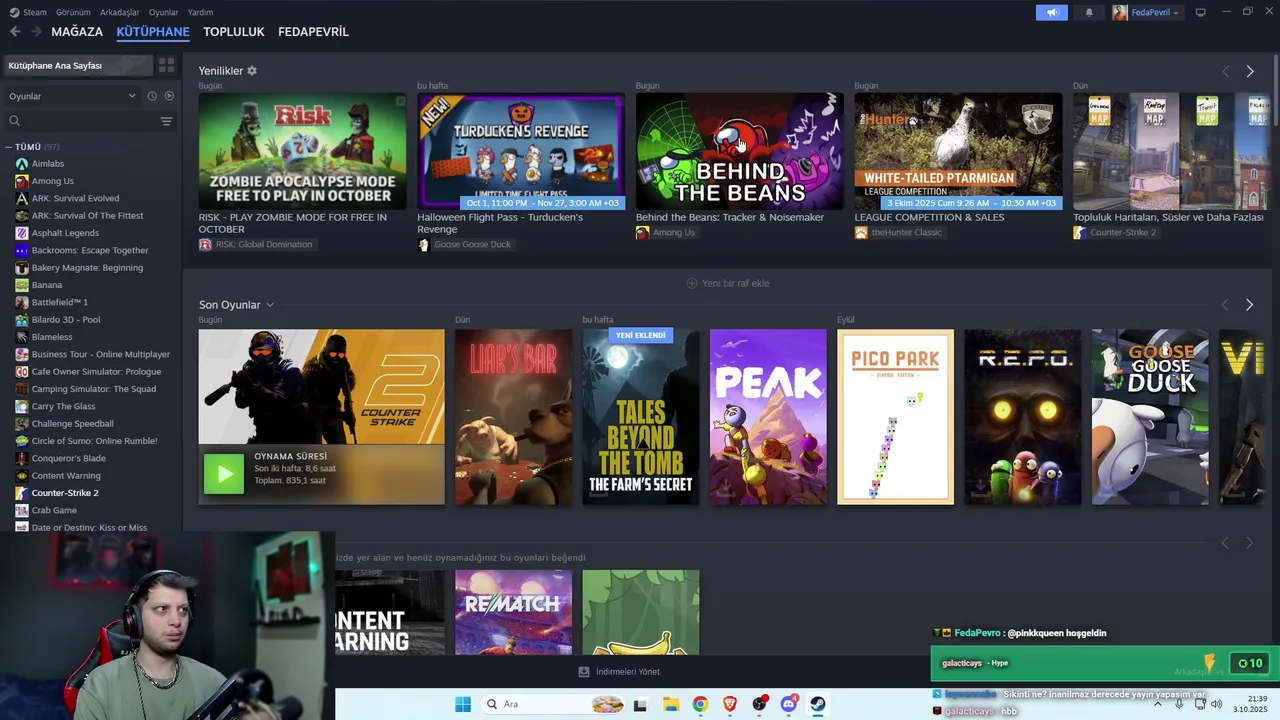The image size is (1280, 720).
Task: Open Behind the Beans news card
Action: 740,152
